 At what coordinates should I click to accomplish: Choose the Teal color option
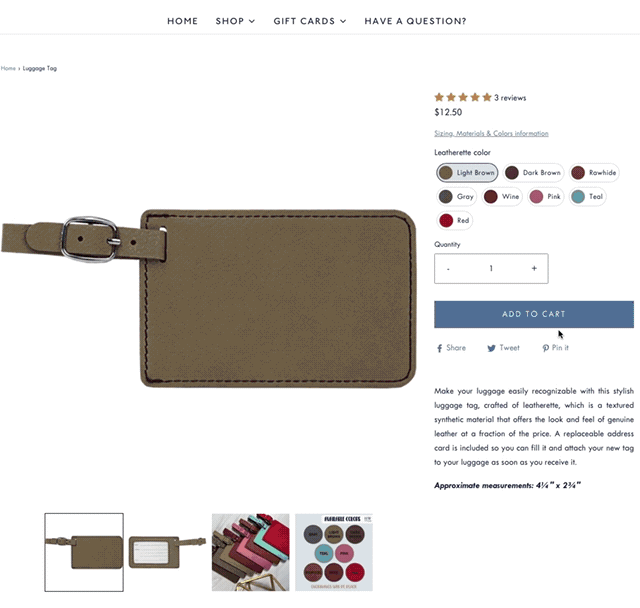(x=588, y=197)
